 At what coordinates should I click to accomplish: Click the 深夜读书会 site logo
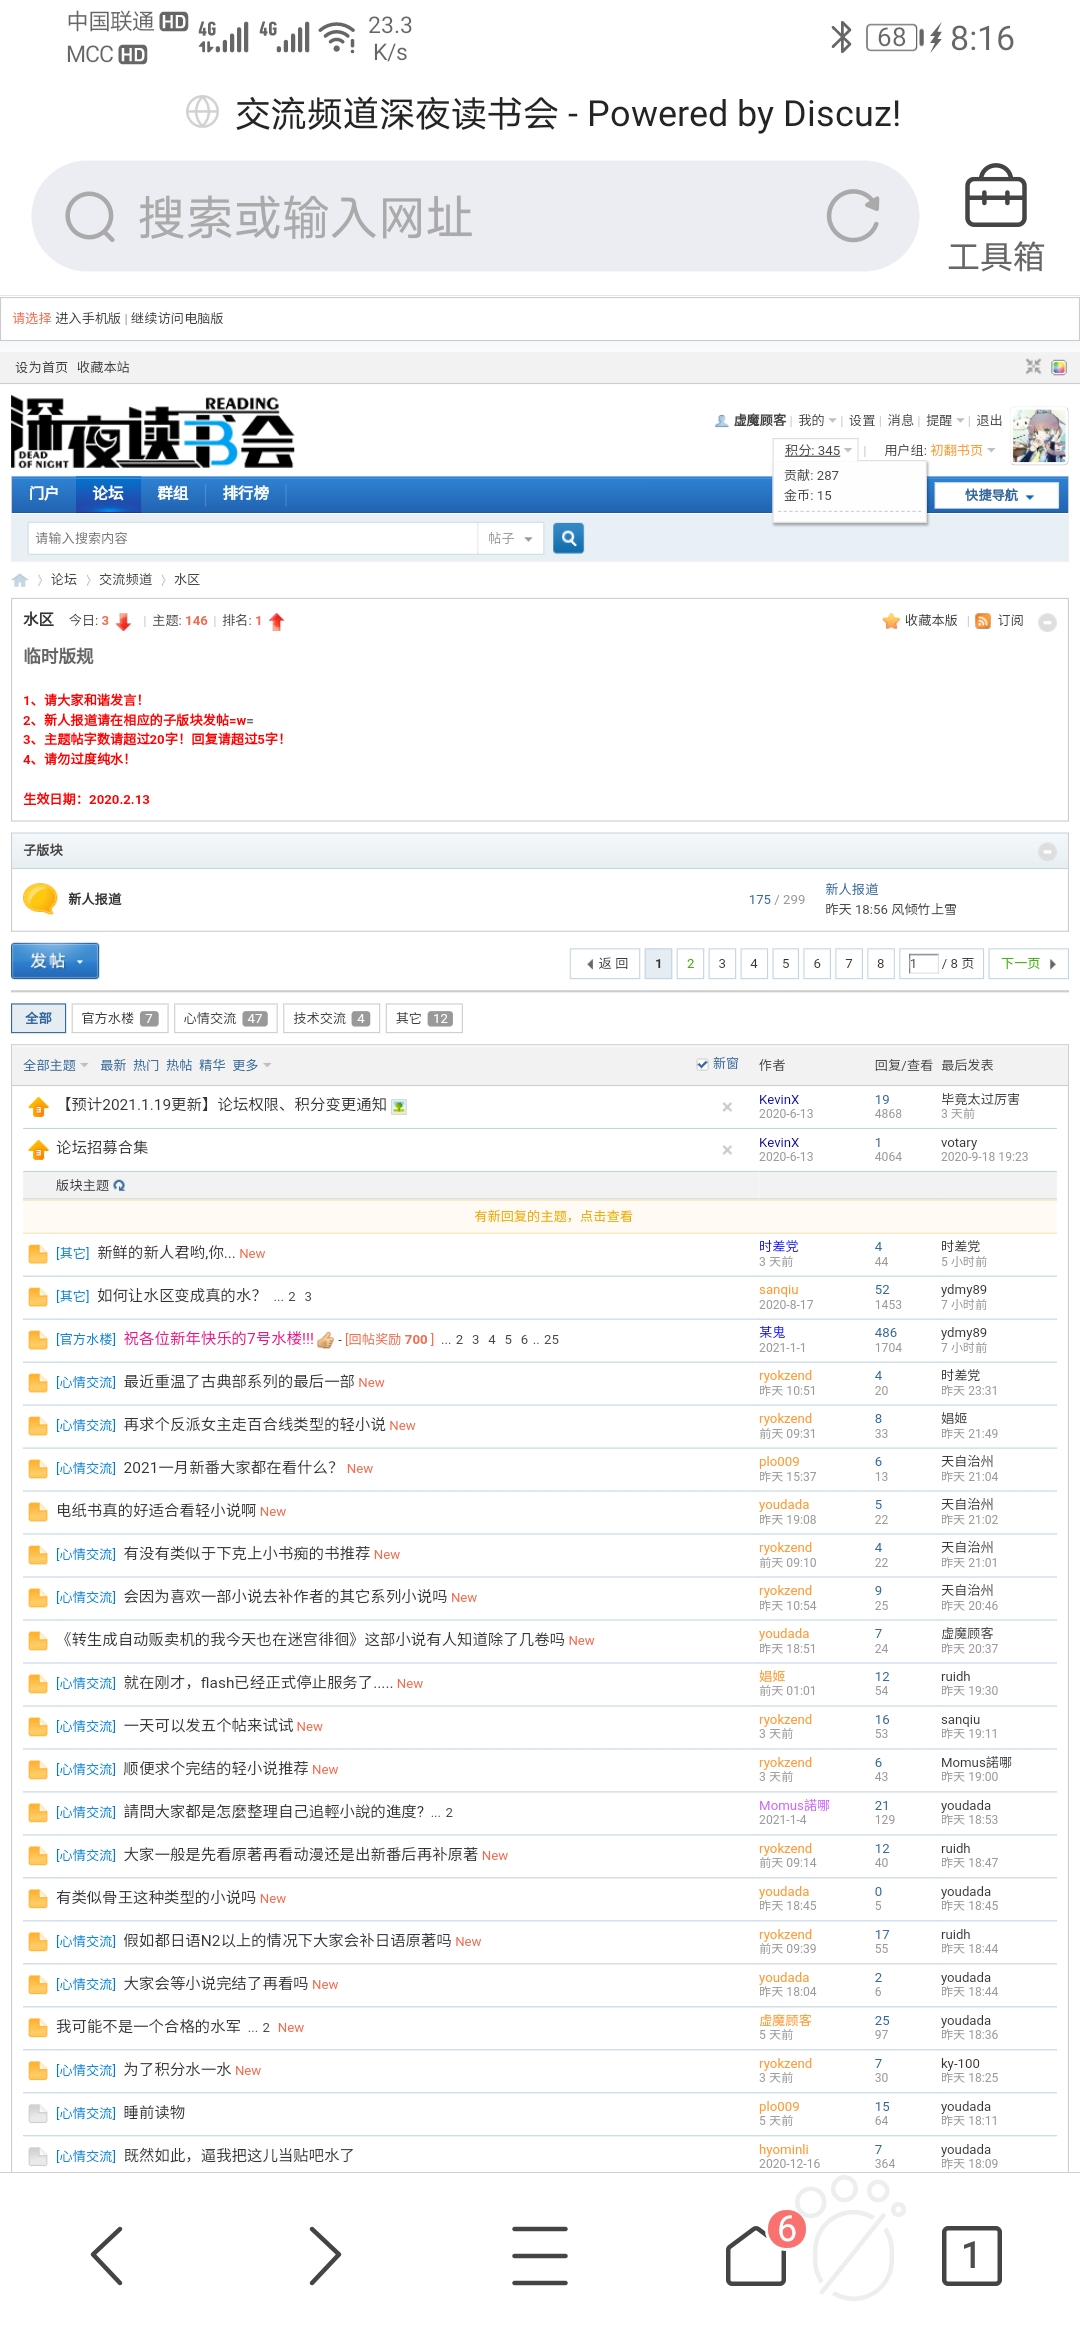pos(152,433)
